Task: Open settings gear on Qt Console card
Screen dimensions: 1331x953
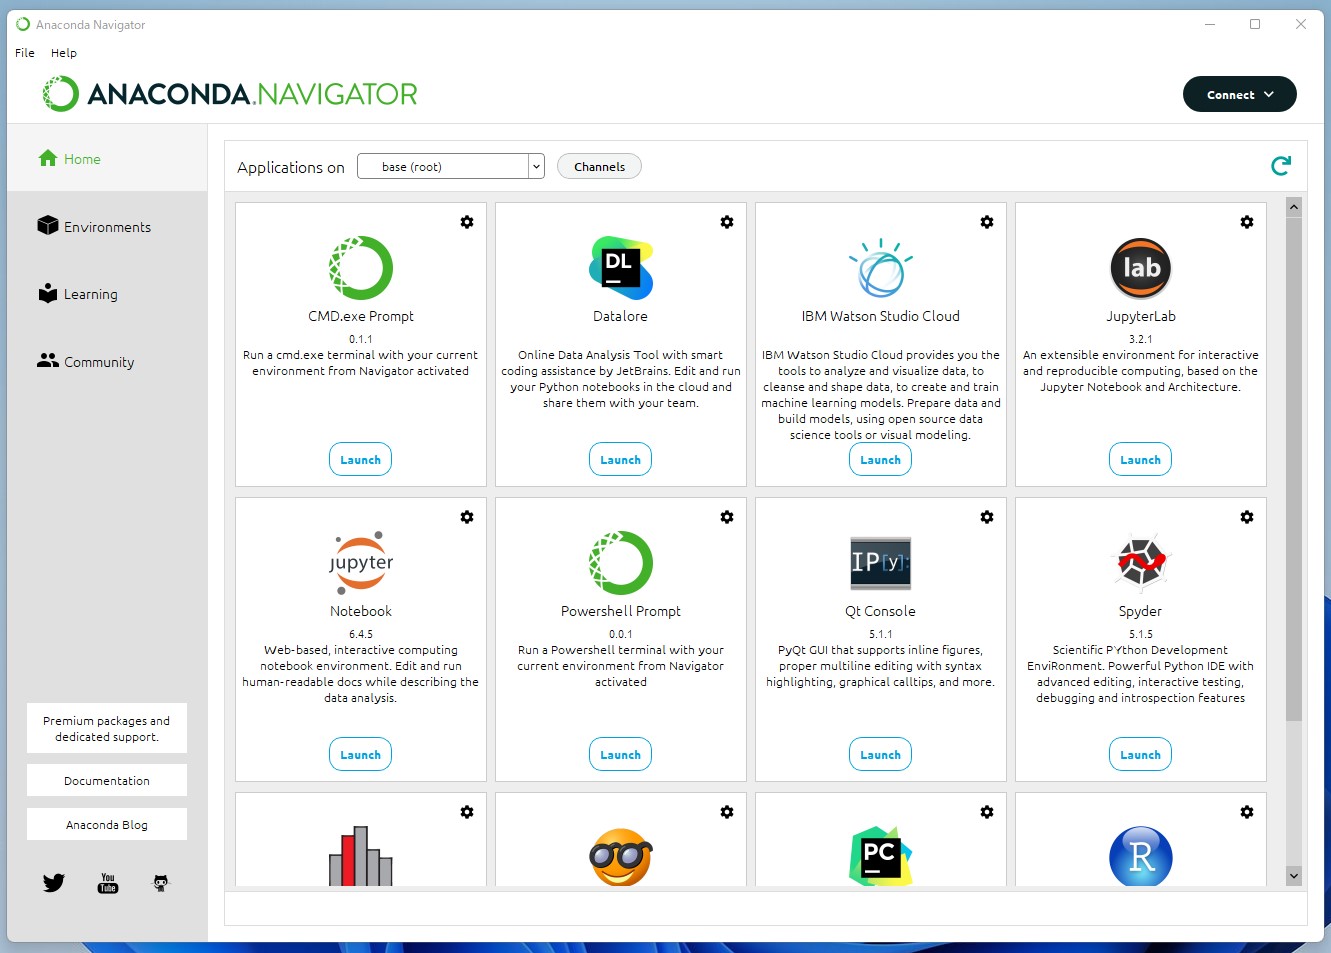Action: click(987, 517)
